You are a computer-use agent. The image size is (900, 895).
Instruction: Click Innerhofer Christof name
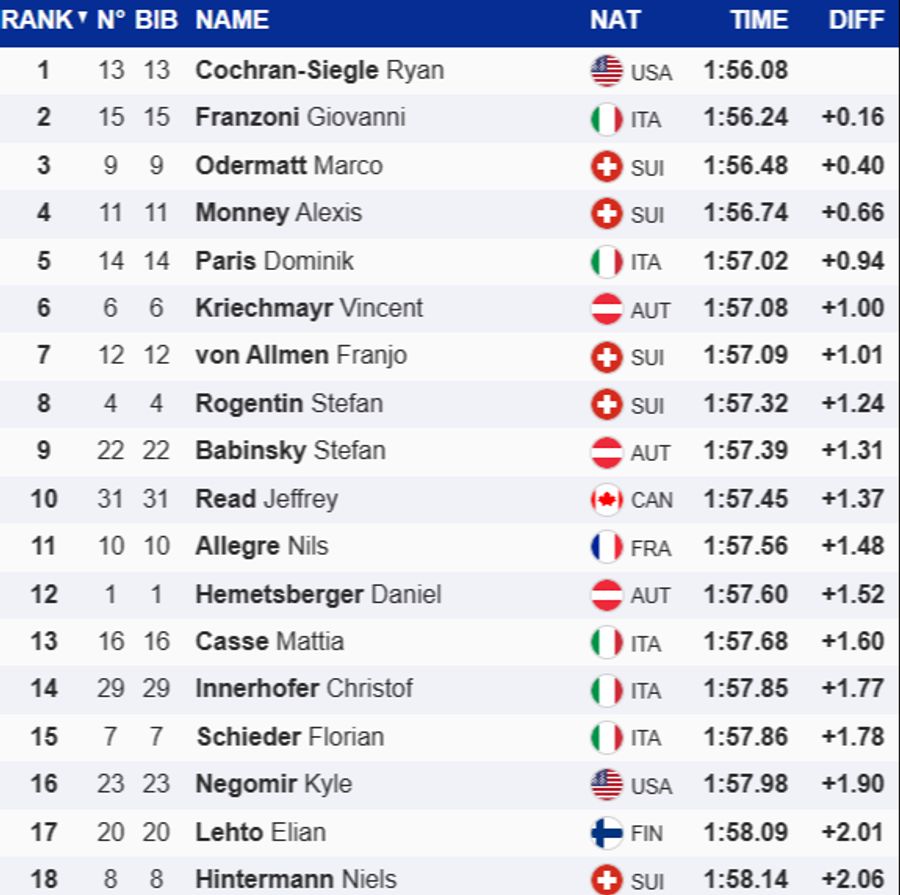click(x=304, y=688)
